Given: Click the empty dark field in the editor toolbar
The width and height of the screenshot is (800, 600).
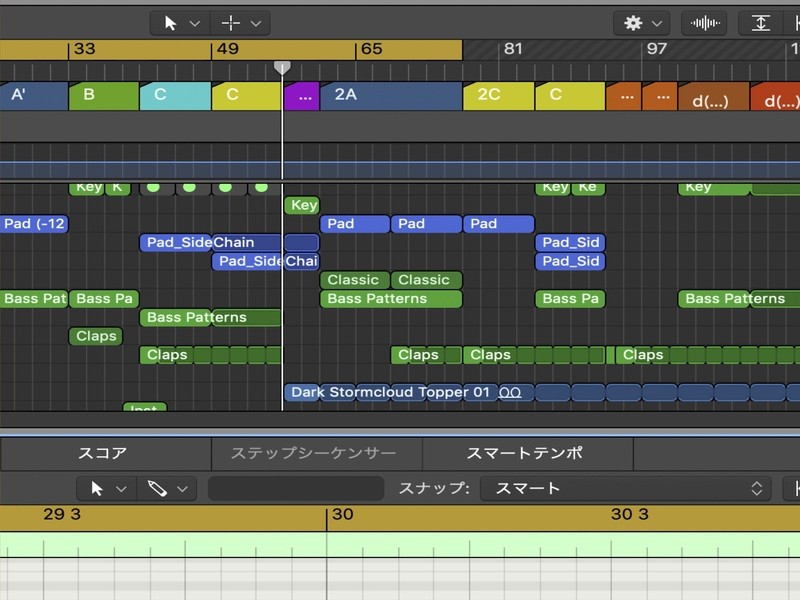Looking at the screenshot, I should click(x=295, y=488).
